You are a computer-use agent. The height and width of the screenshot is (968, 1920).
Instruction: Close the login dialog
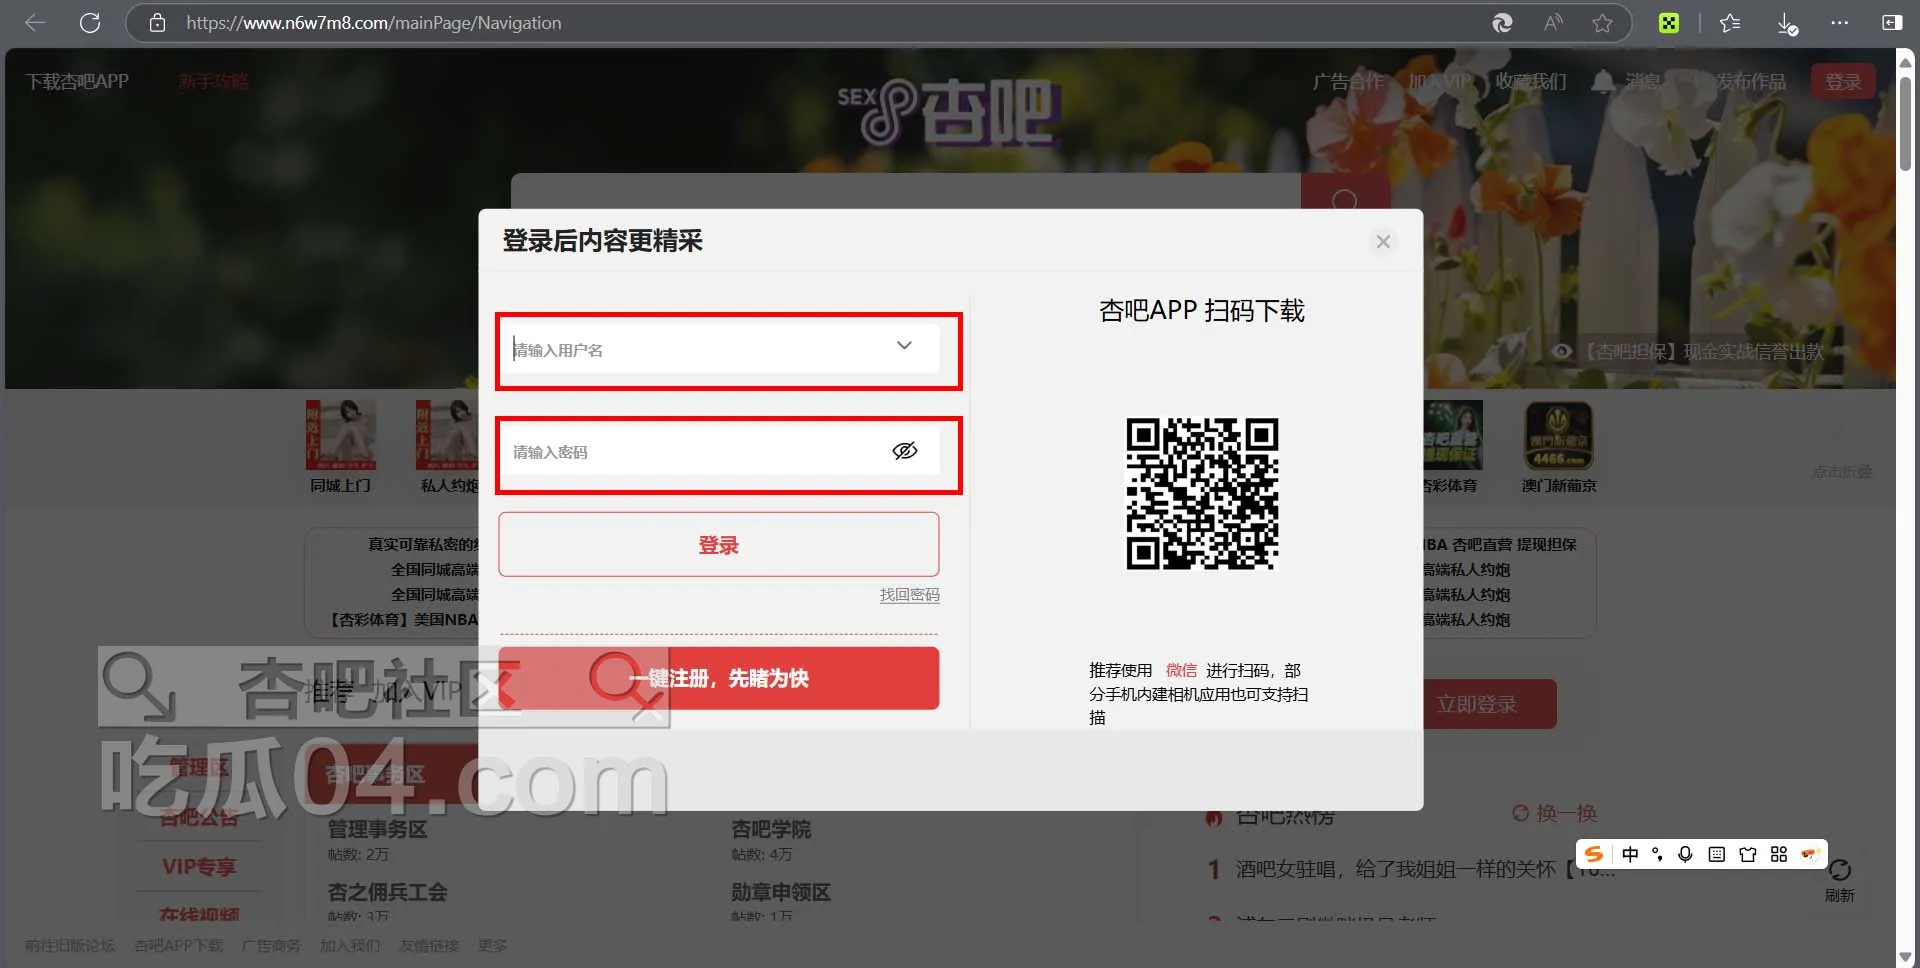1383,242
